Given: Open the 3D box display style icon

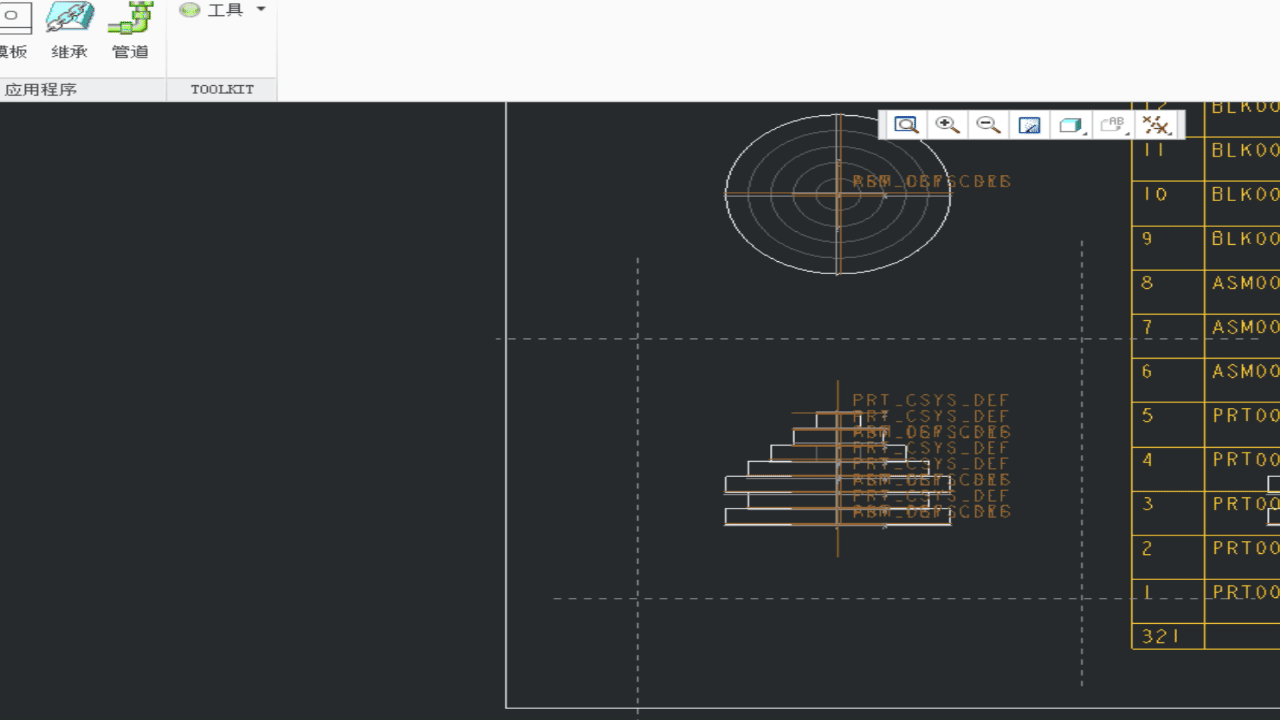Looking at the screenshot, I should 1071,125.
